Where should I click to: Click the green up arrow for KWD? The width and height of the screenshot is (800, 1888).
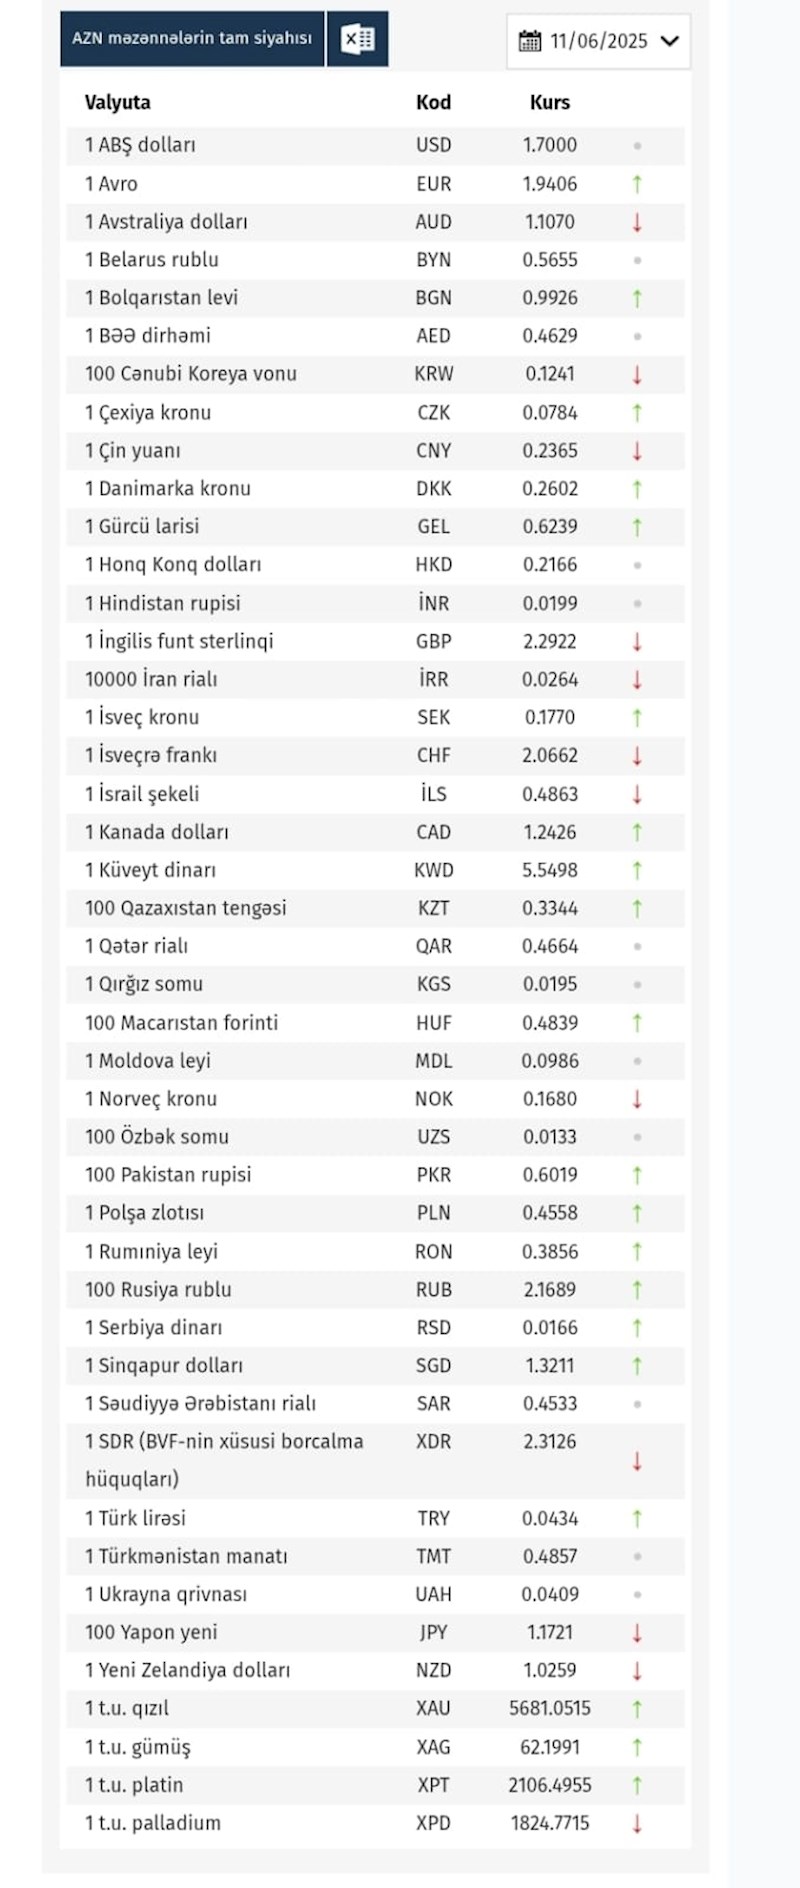(637, 870)
